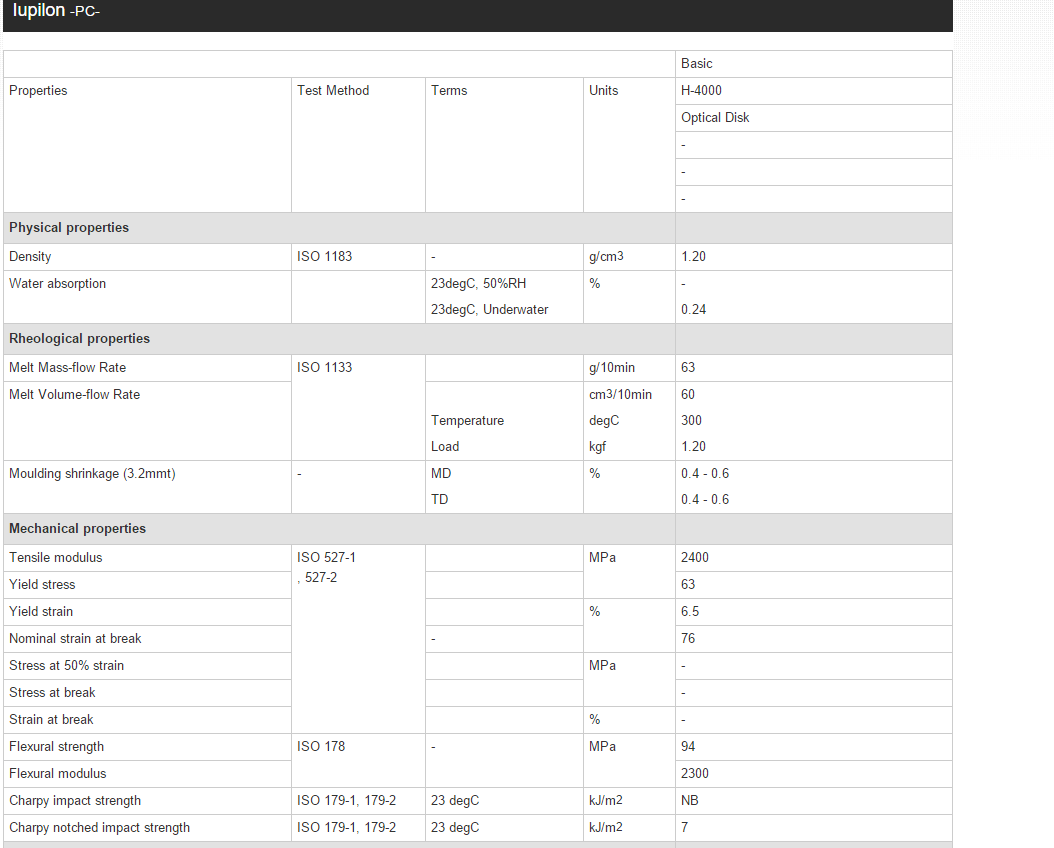Select the ISO 527-1 test method text

(x=327, y=558)
